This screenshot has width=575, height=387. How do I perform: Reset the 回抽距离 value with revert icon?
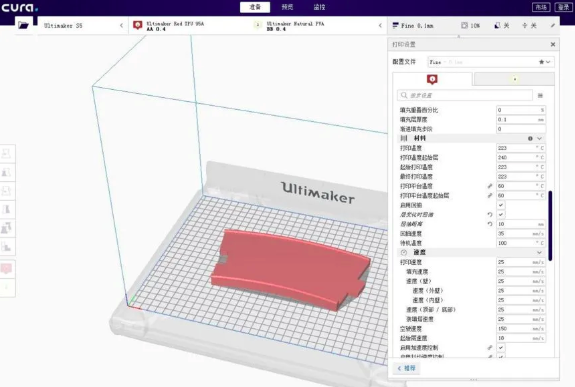click(490, 224)
